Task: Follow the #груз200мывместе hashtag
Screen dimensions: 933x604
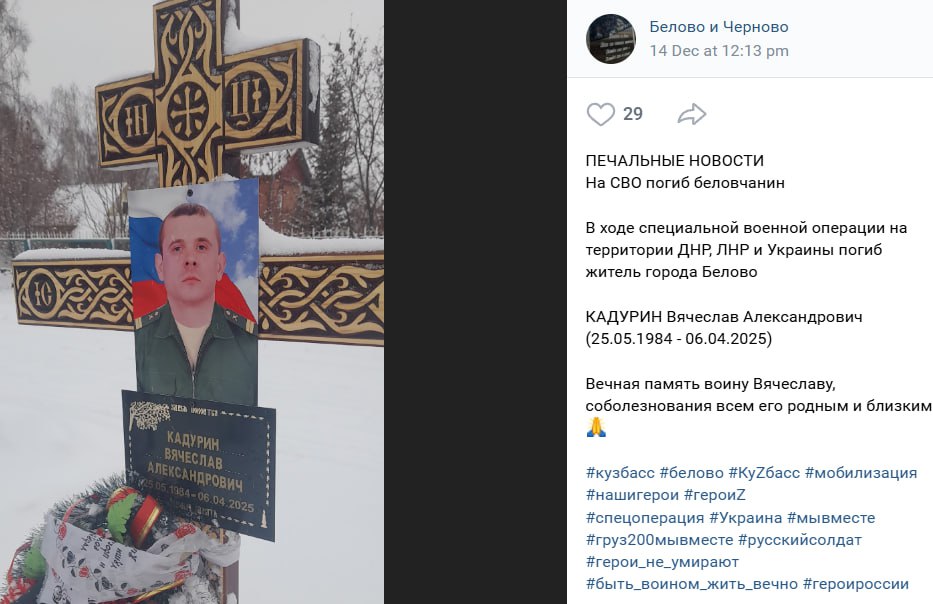Action: pyautogui.click(x=659, y=540)
